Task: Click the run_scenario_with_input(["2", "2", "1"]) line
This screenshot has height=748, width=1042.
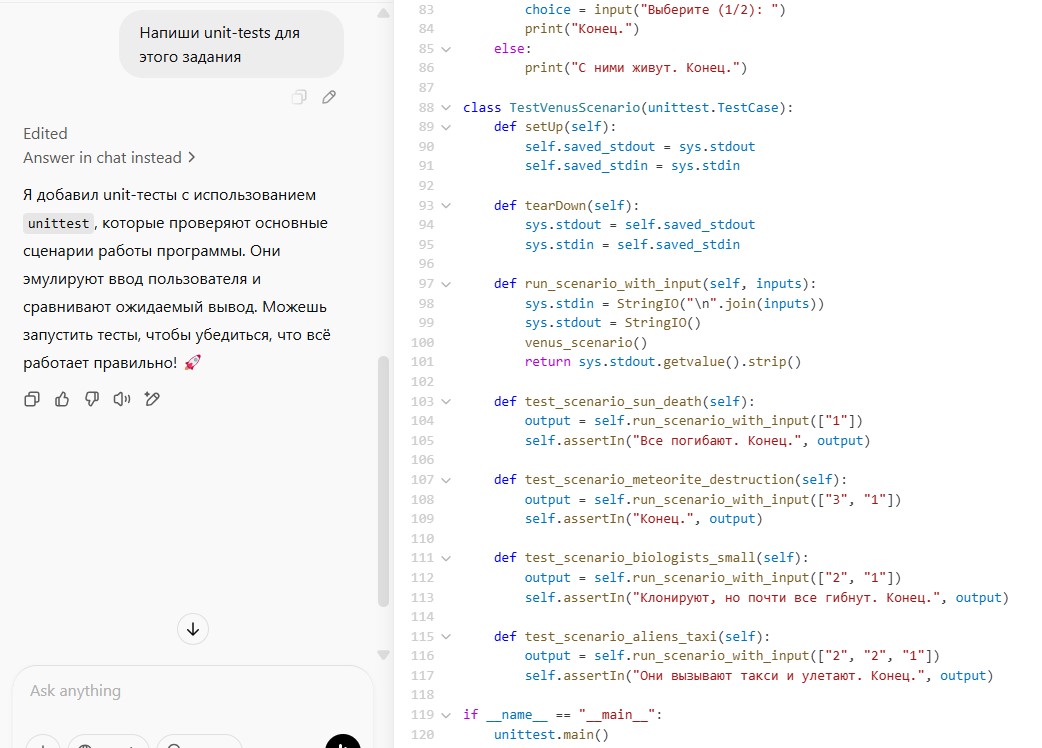Action: tap(732, 656)
